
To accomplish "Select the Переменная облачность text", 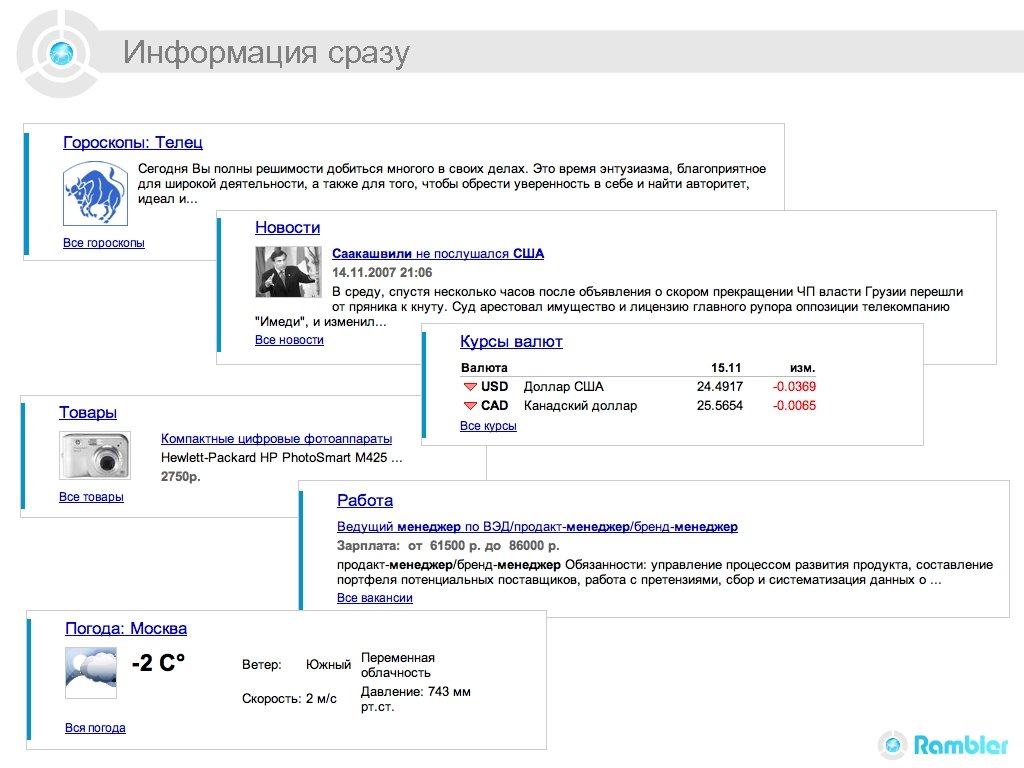I will click(x=398, y=665).
